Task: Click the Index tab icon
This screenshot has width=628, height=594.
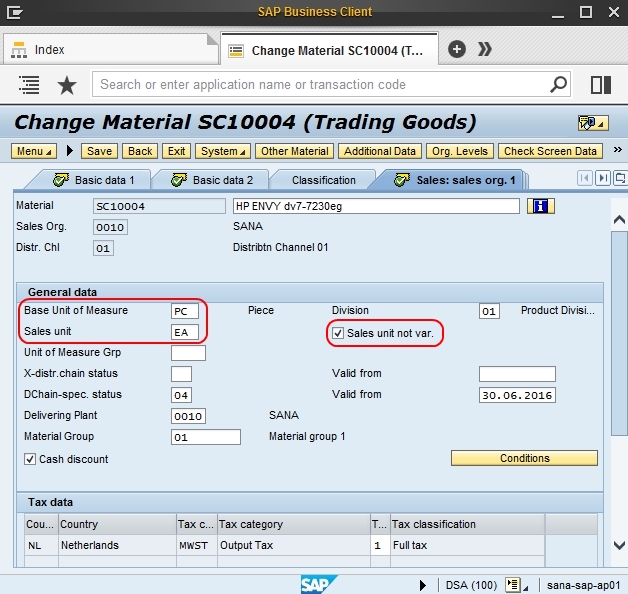Action: tap(19, 50)
